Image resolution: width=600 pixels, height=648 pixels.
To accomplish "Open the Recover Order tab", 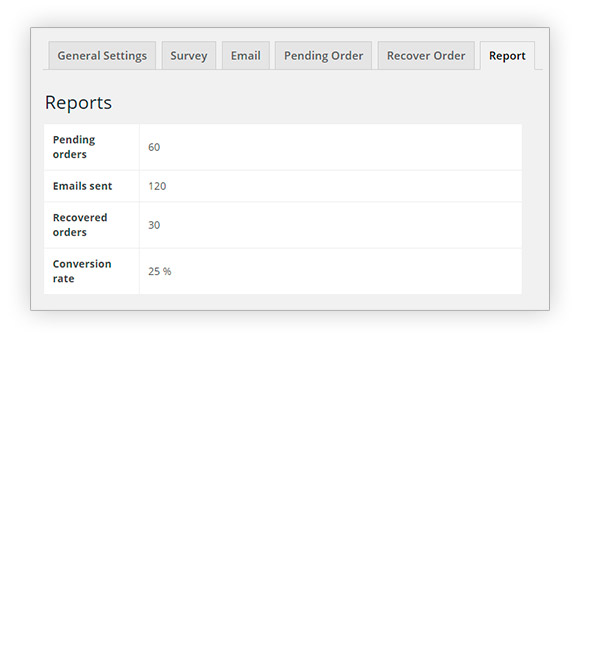I will click(x=426, y=56).
